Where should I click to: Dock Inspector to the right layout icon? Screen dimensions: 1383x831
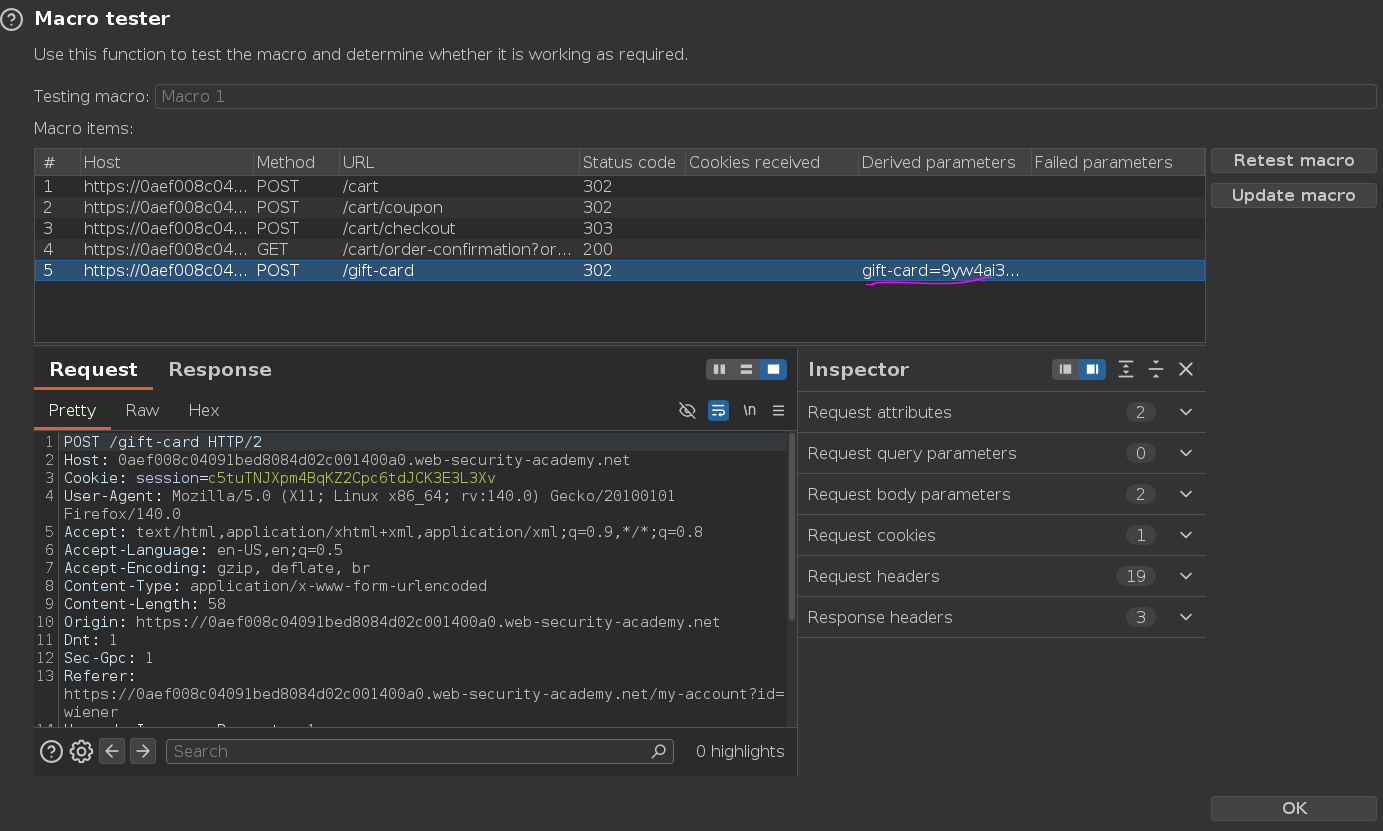1092,369
